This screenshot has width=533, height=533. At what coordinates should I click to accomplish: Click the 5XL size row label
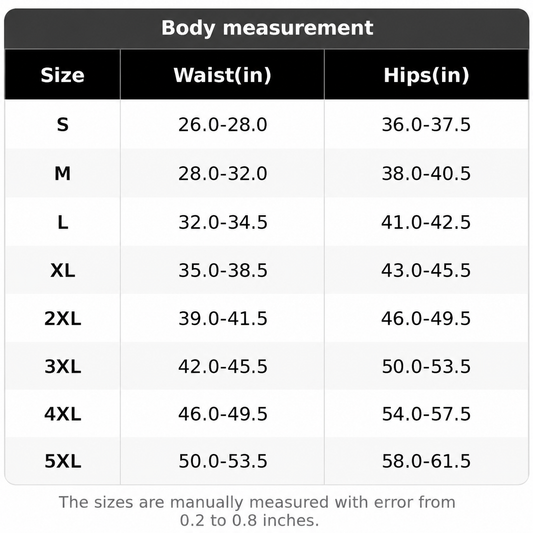pos(63,462)
